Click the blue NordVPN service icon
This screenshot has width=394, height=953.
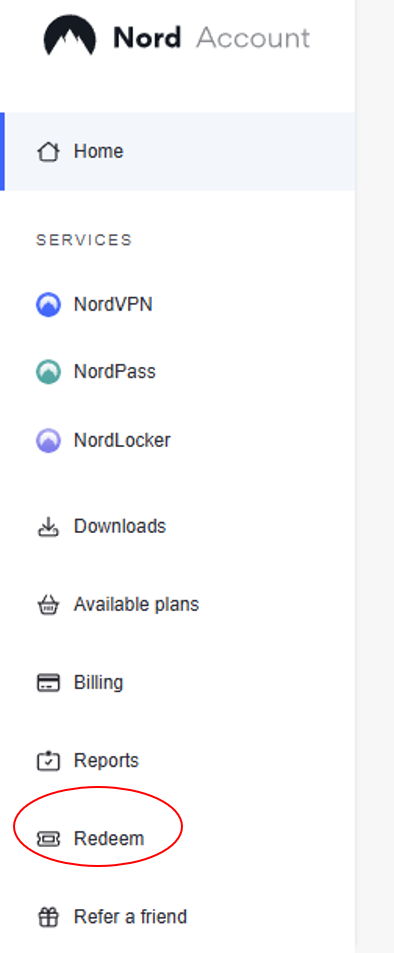coord(48,304)
